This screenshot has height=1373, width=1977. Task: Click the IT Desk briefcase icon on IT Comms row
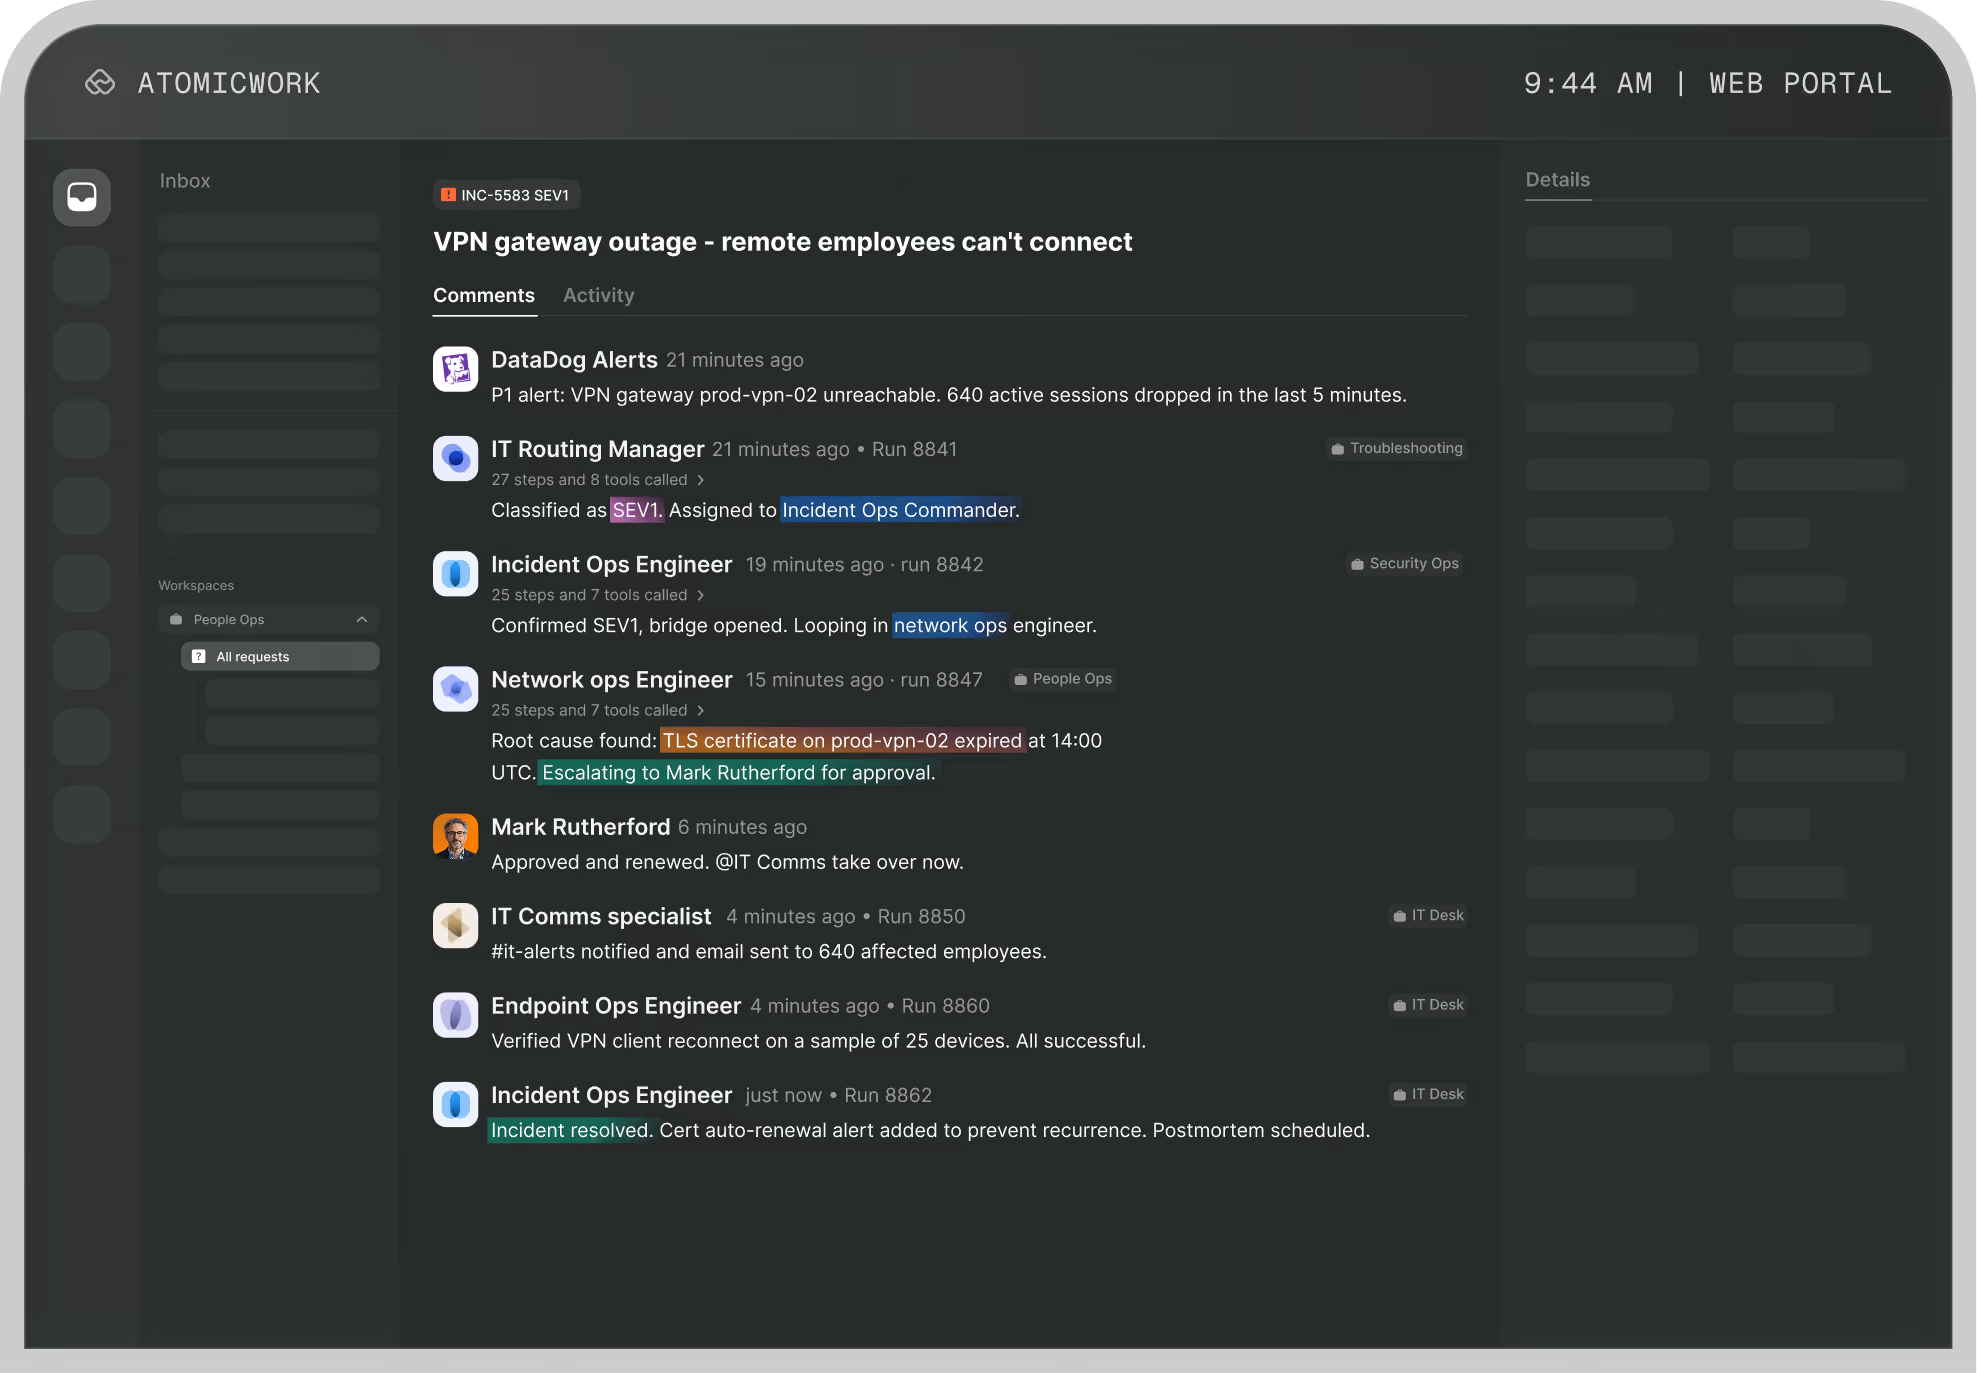[x=1399, y=916]
